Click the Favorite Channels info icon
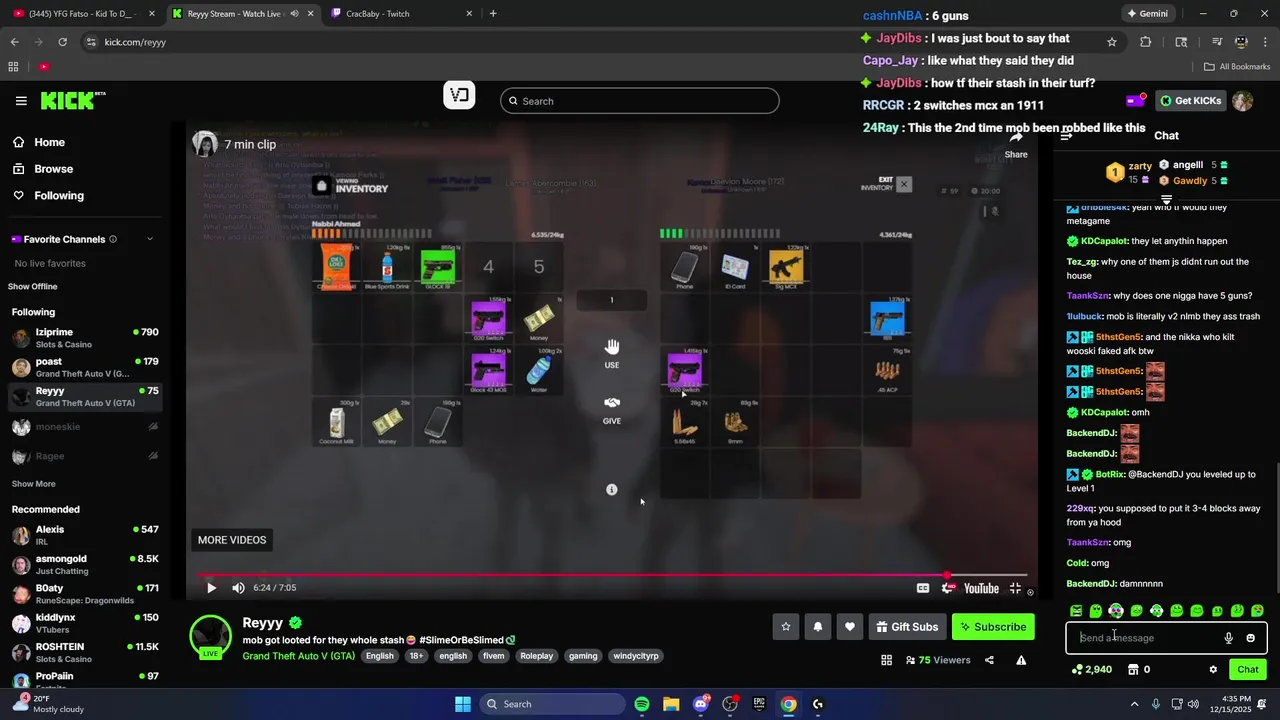The image size is (1280, 720). pyautogui.click(x=113, y=239)
